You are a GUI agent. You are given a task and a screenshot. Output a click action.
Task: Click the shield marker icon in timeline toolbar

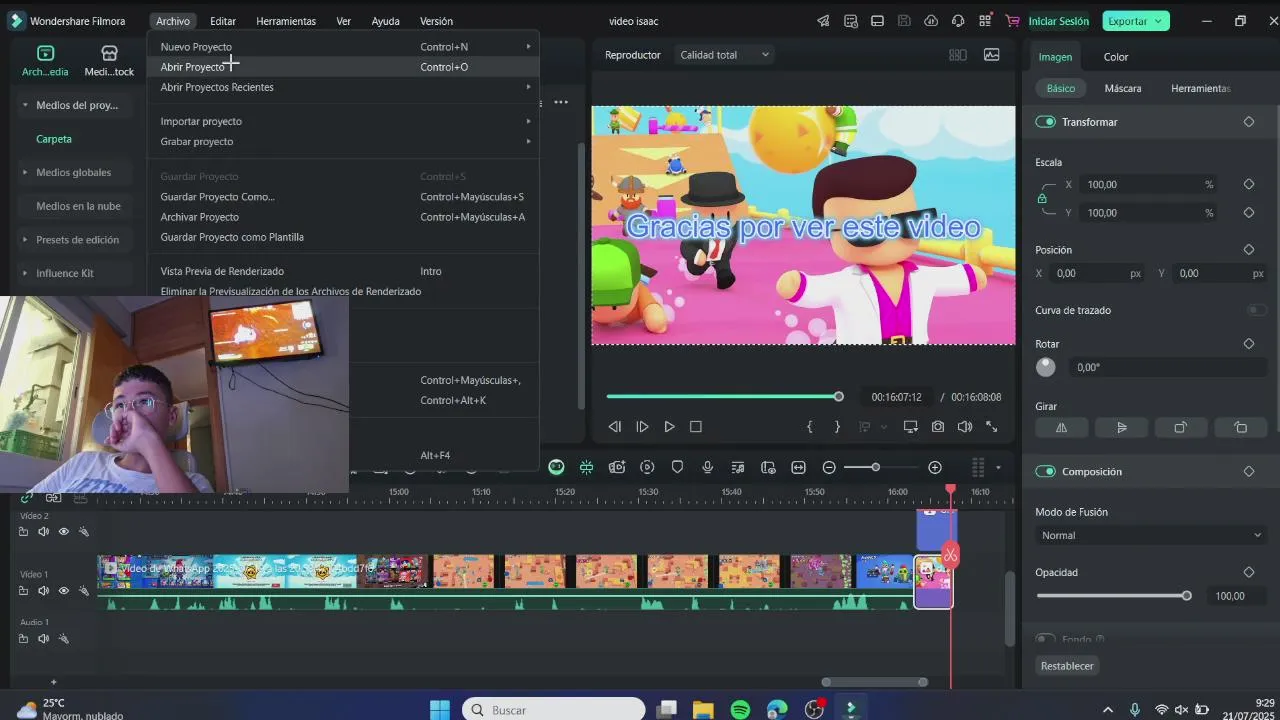(x=677, y=467)
